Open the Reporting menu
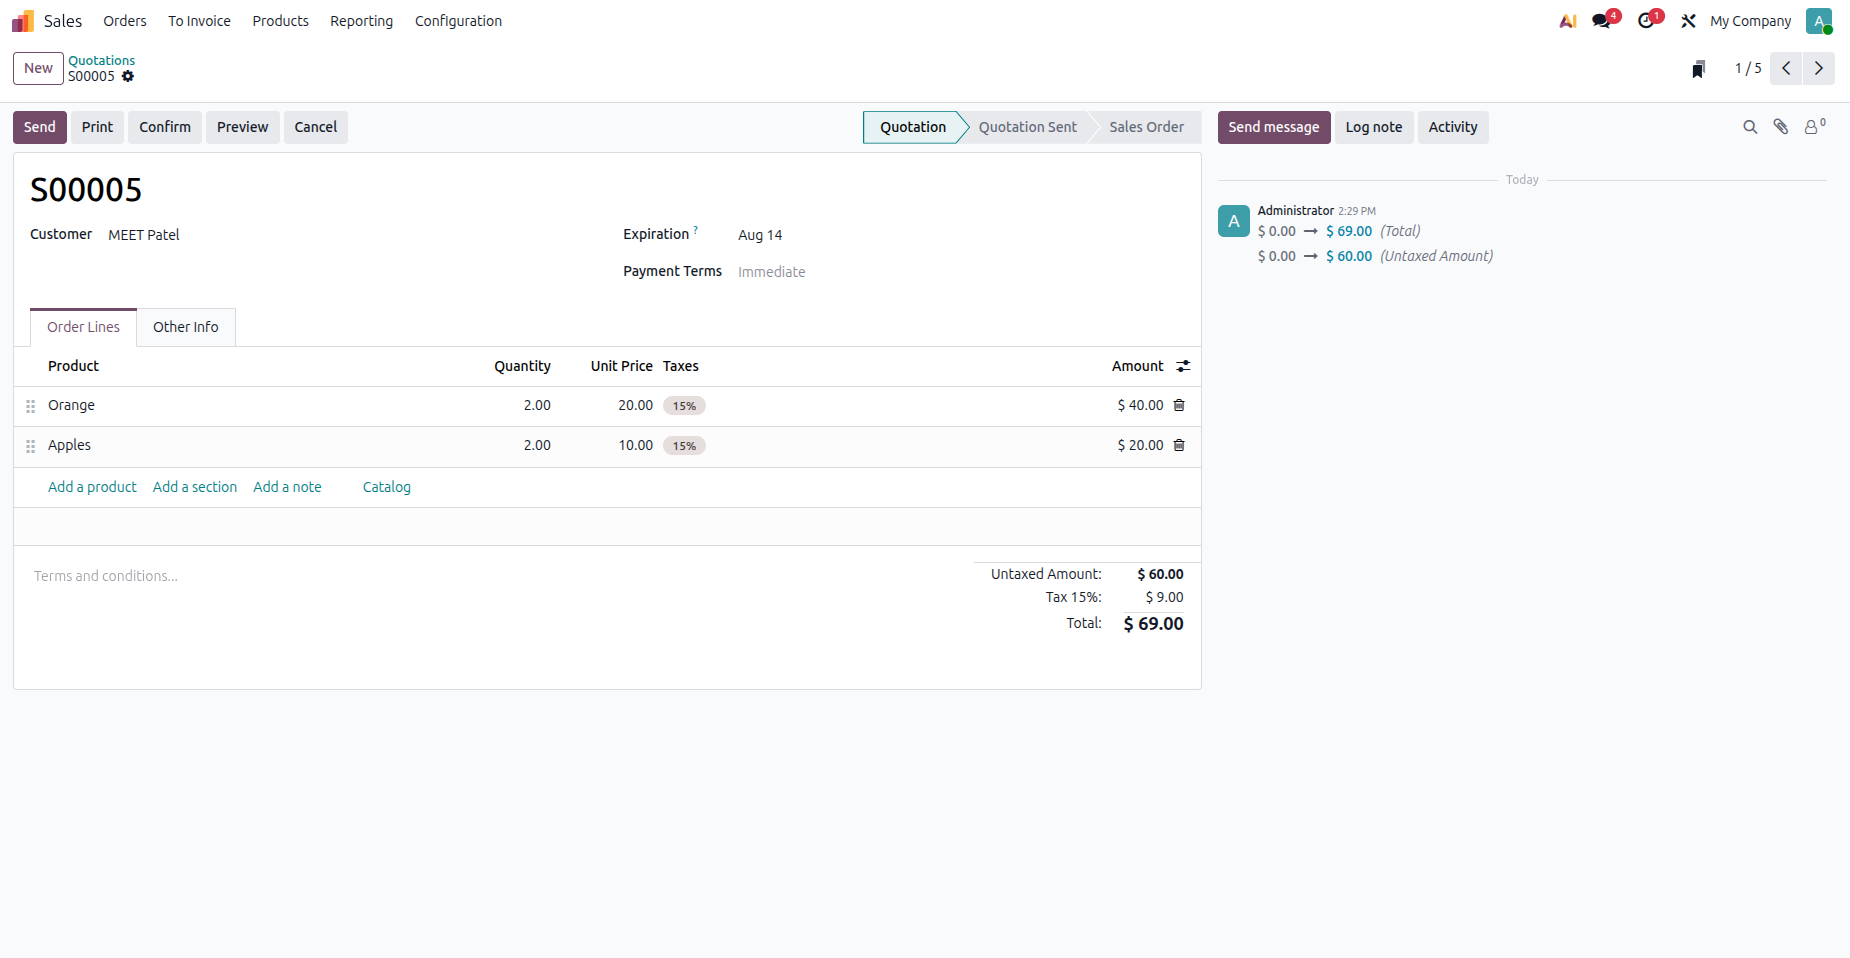The width and height of the screenshot is (1850, 958). [x=361, y=21]
